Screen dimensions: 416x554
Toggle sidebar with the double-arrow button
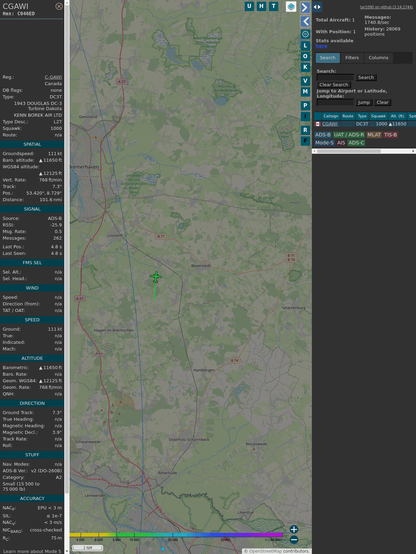click(x=317, y=7)
